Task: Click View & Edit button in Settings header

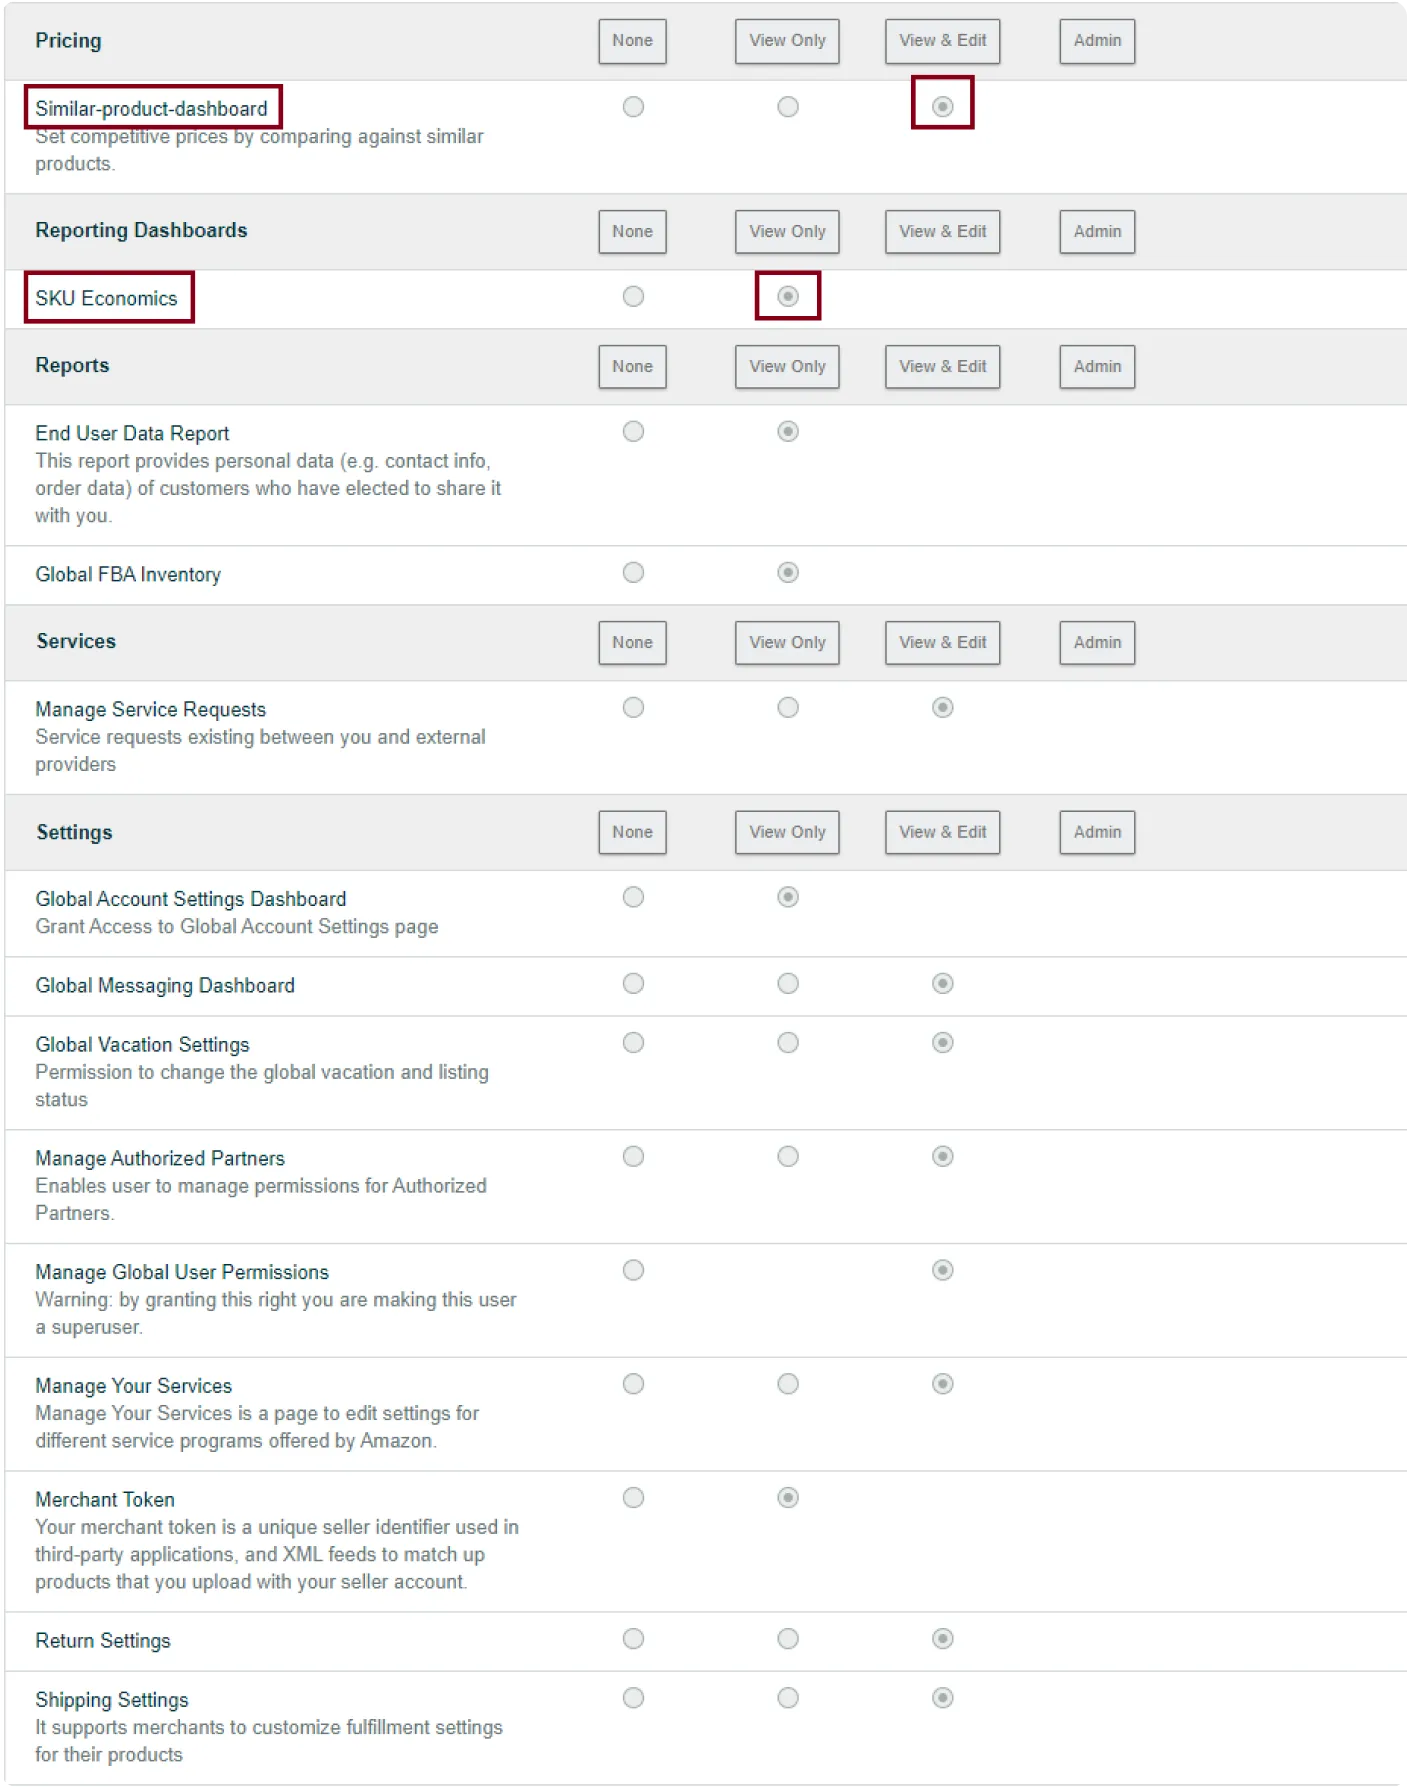Action: pyautogui.click(x=942, y=832)
